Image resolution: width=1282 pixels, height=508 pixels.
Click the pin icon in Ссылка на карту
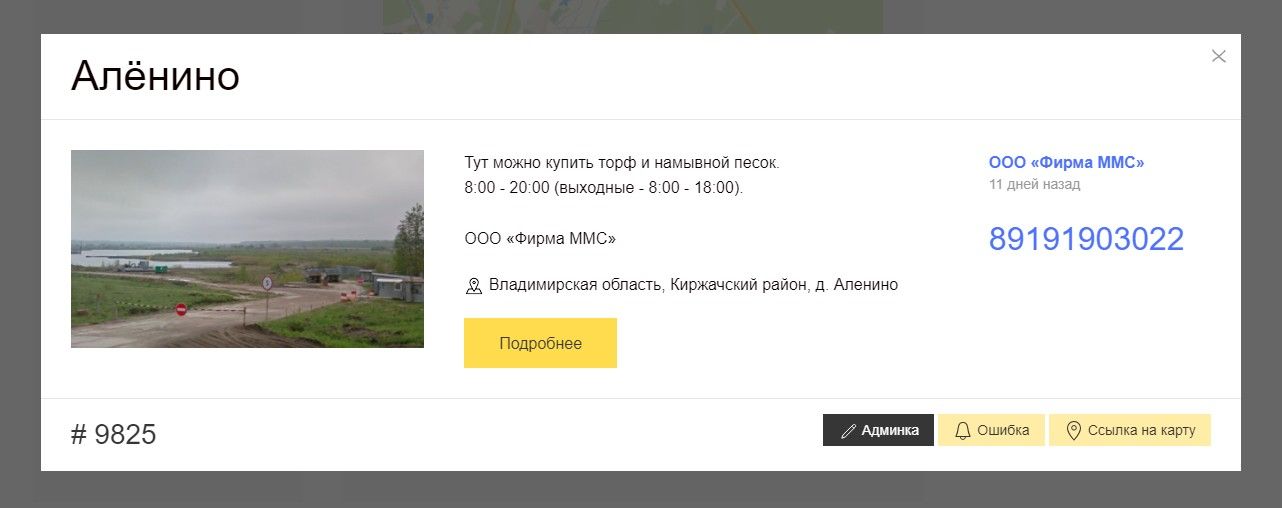click(1074, 431)
